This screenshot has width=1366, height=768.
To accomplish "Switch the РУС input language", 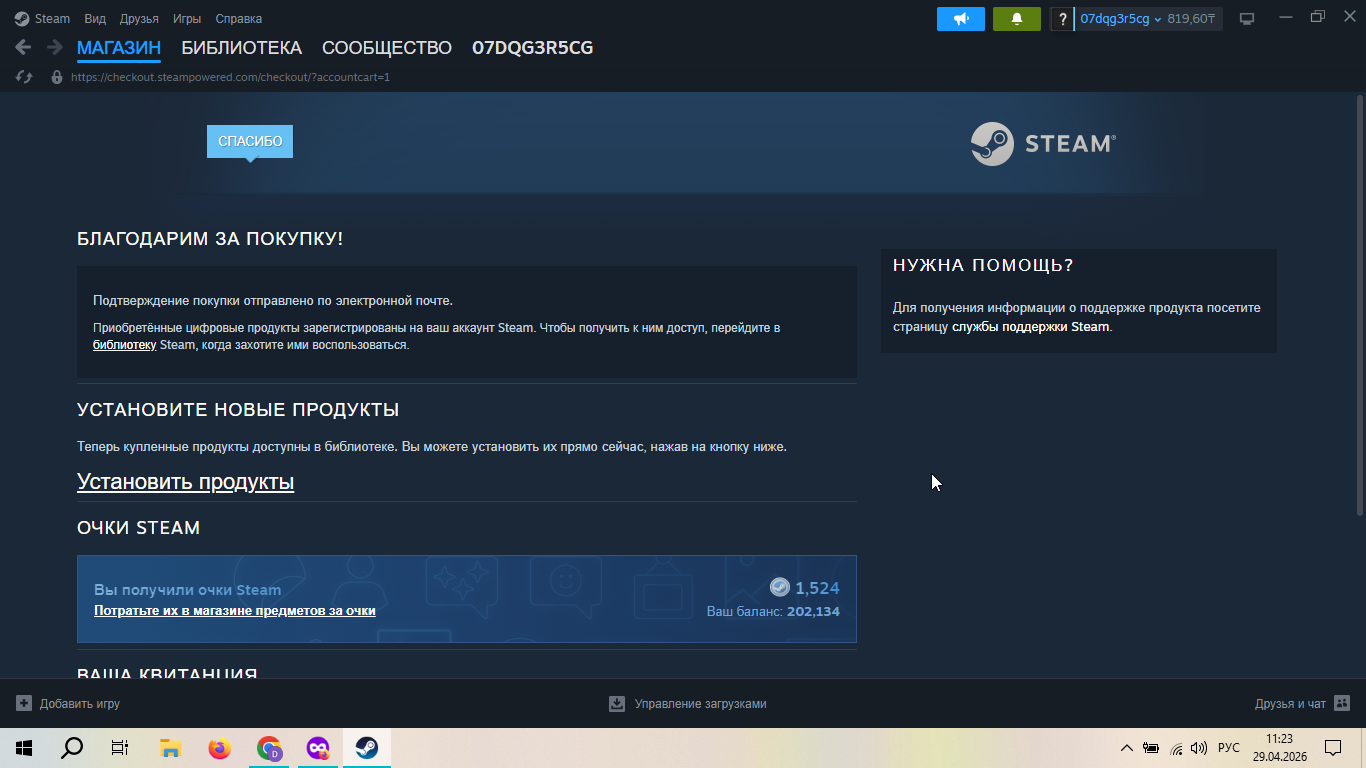I will 1229,748.
